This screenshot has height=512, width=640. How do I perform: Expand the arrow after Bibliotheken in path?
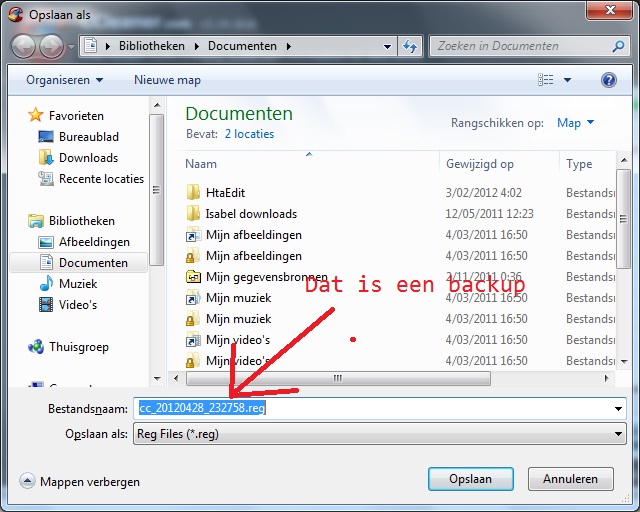(197, 47)
